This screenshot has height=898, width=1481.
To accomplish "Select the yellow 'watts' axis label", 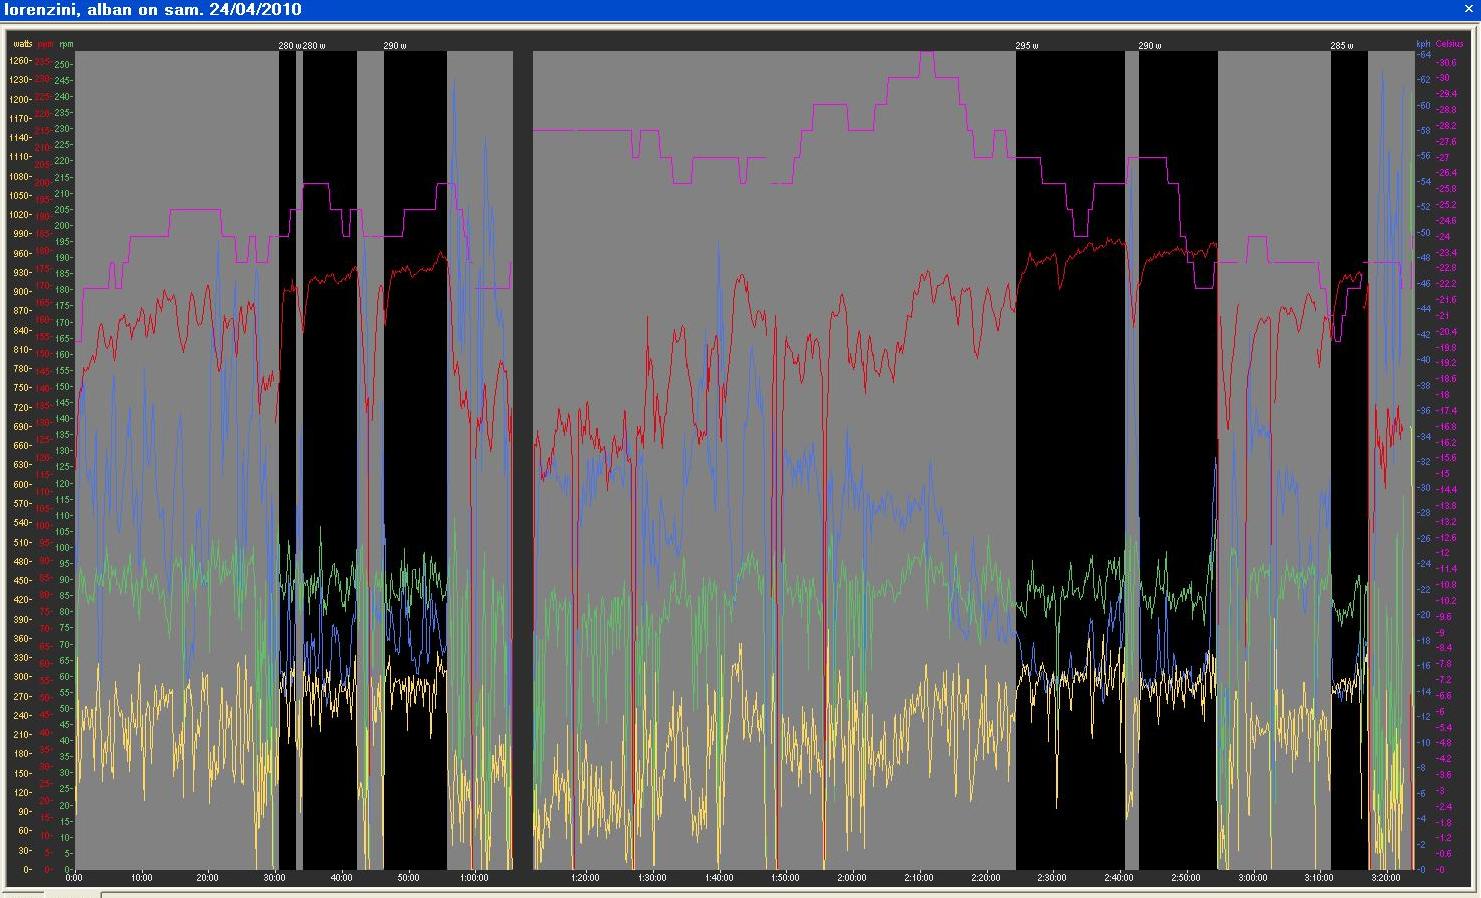I will pyautogui.click(x=22, y=44).
